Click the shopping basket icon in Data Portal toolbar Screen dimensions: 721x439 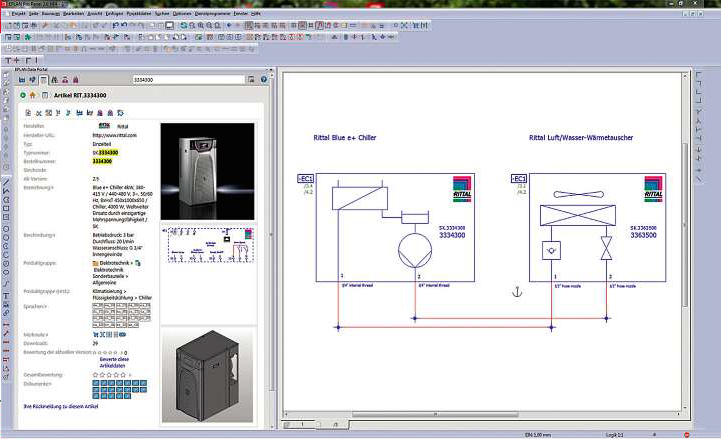[76, 80]
